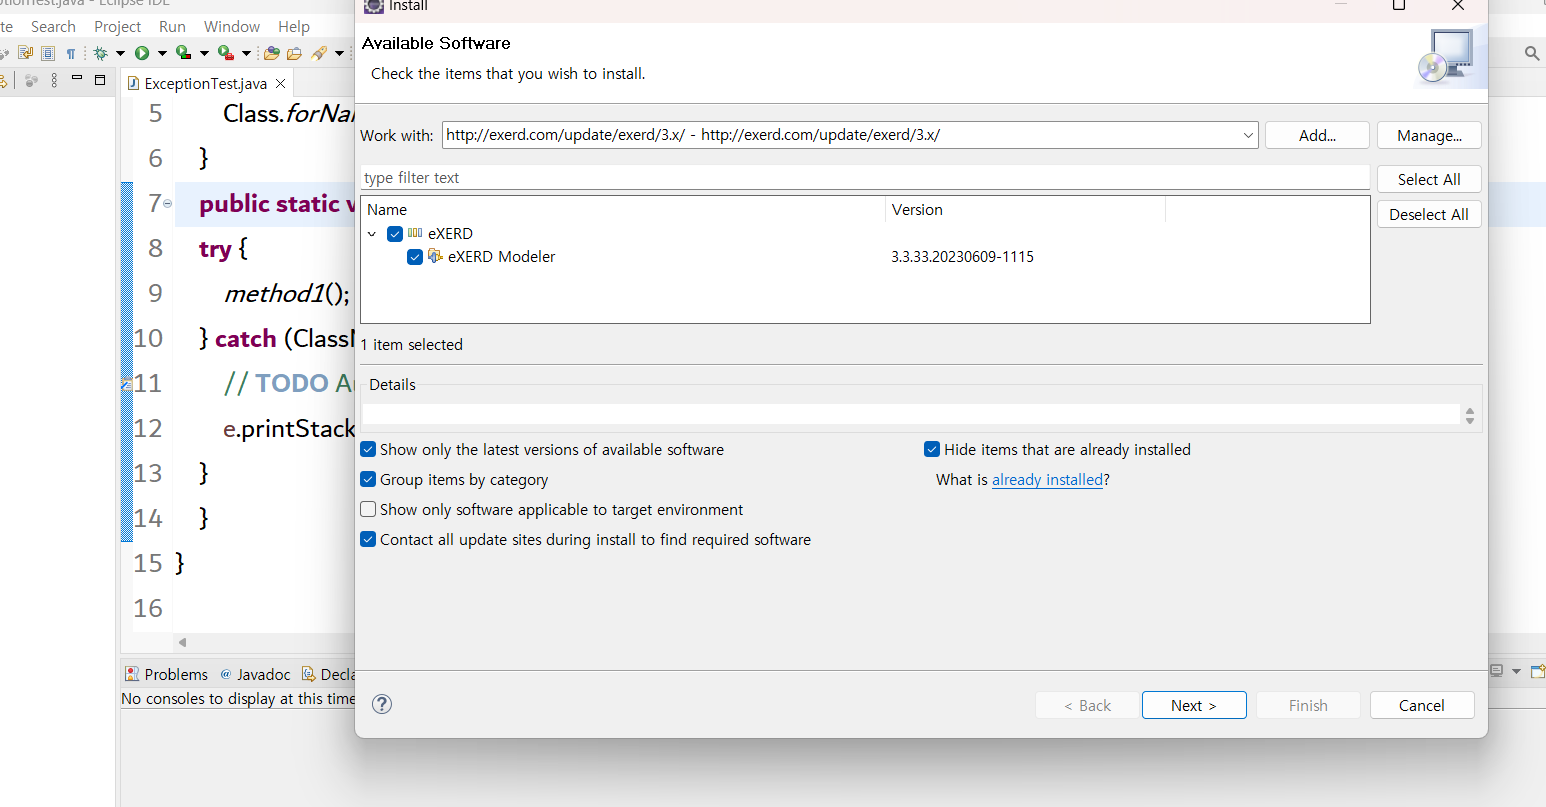Click the Open Task folder icon in toolbar
The height and width of the screenshot is (807, 1546).
[x=294, y=53]
